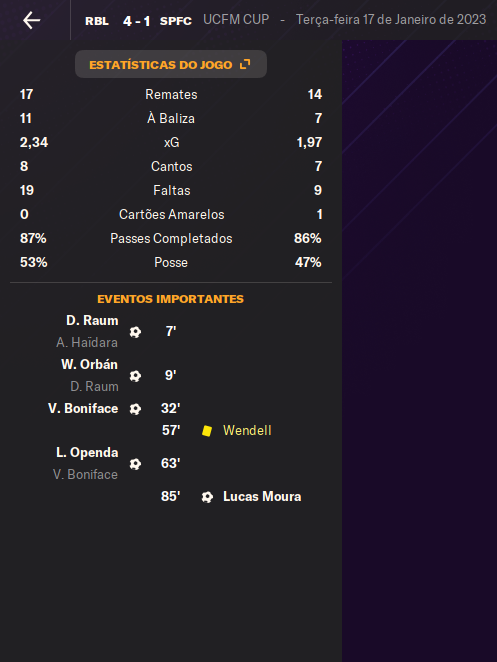The width and height of the screenshot is (497, 662).
Task: Select Wendell's yellow card icon
Action: [207, 431]
